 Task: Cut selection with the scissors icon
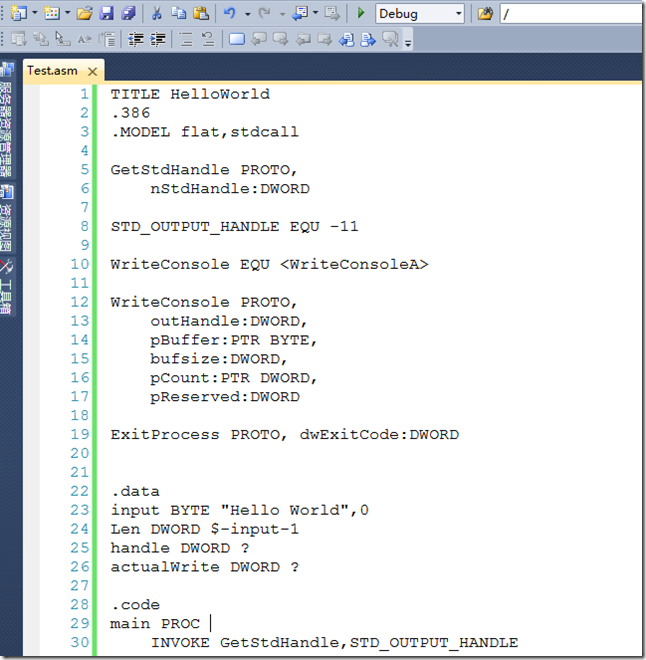coord(156,13)
